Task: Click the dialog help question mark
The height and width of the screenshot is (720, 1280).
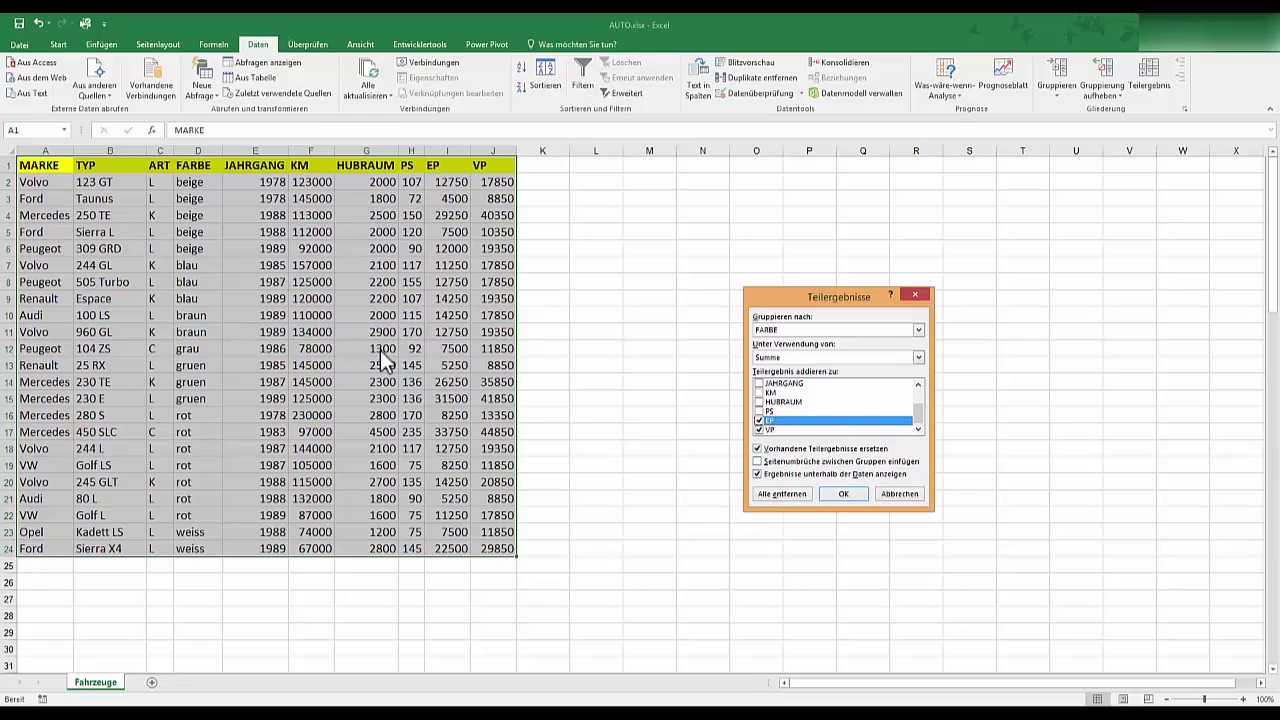Action: tap(890, 296)
